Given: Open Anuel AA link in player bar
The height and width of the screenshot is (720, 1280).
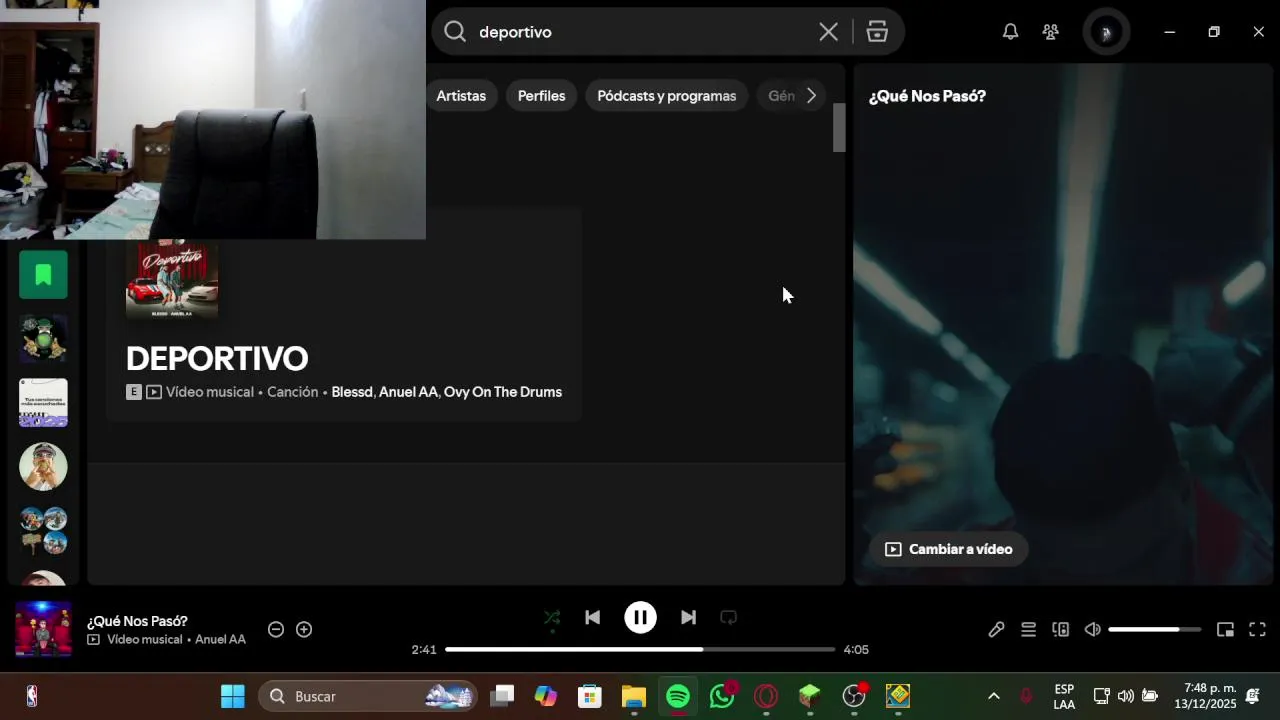Looking at the screenshot, I should coord(220,640).
